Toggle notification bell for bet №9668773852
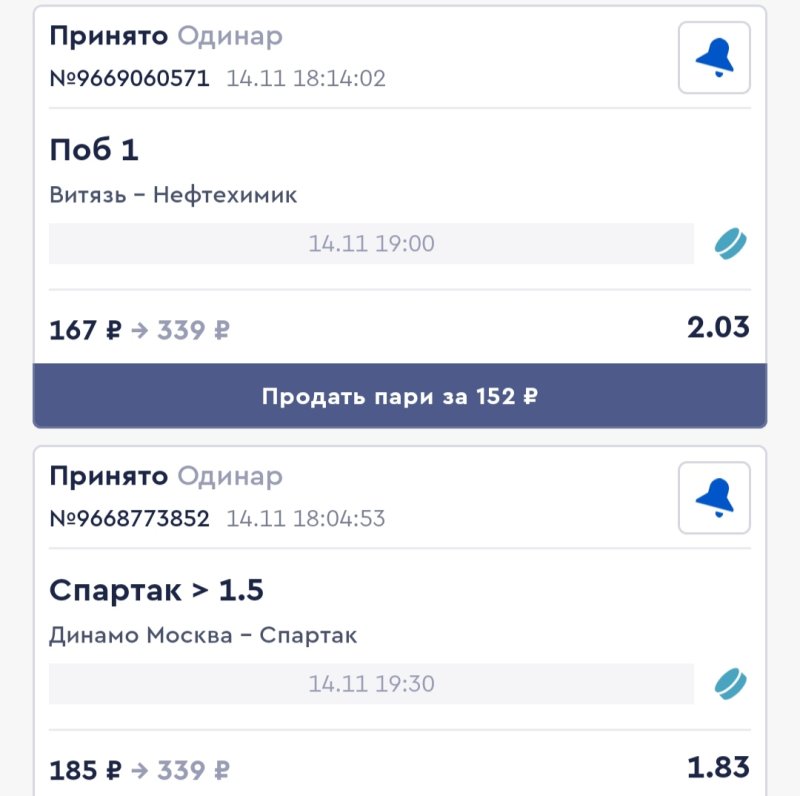This screenshot has height=796, width=800. pyautogui.click(x=714, y=498)
